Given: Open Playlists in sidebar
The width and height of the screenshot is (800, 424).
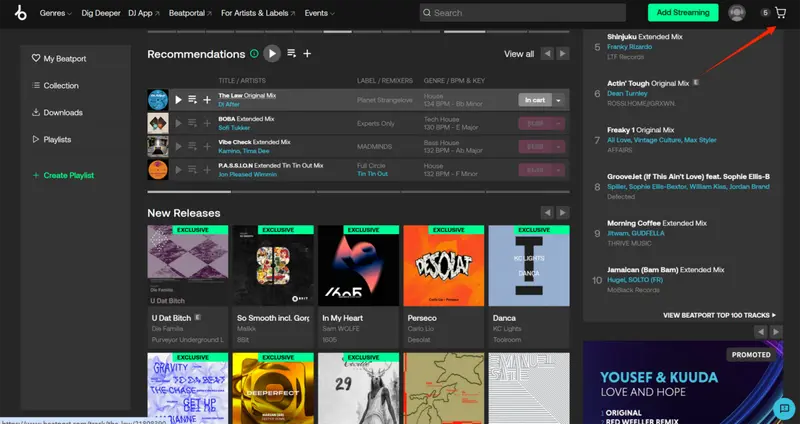Looking at the screenshot, I should (x=52, y=139).
